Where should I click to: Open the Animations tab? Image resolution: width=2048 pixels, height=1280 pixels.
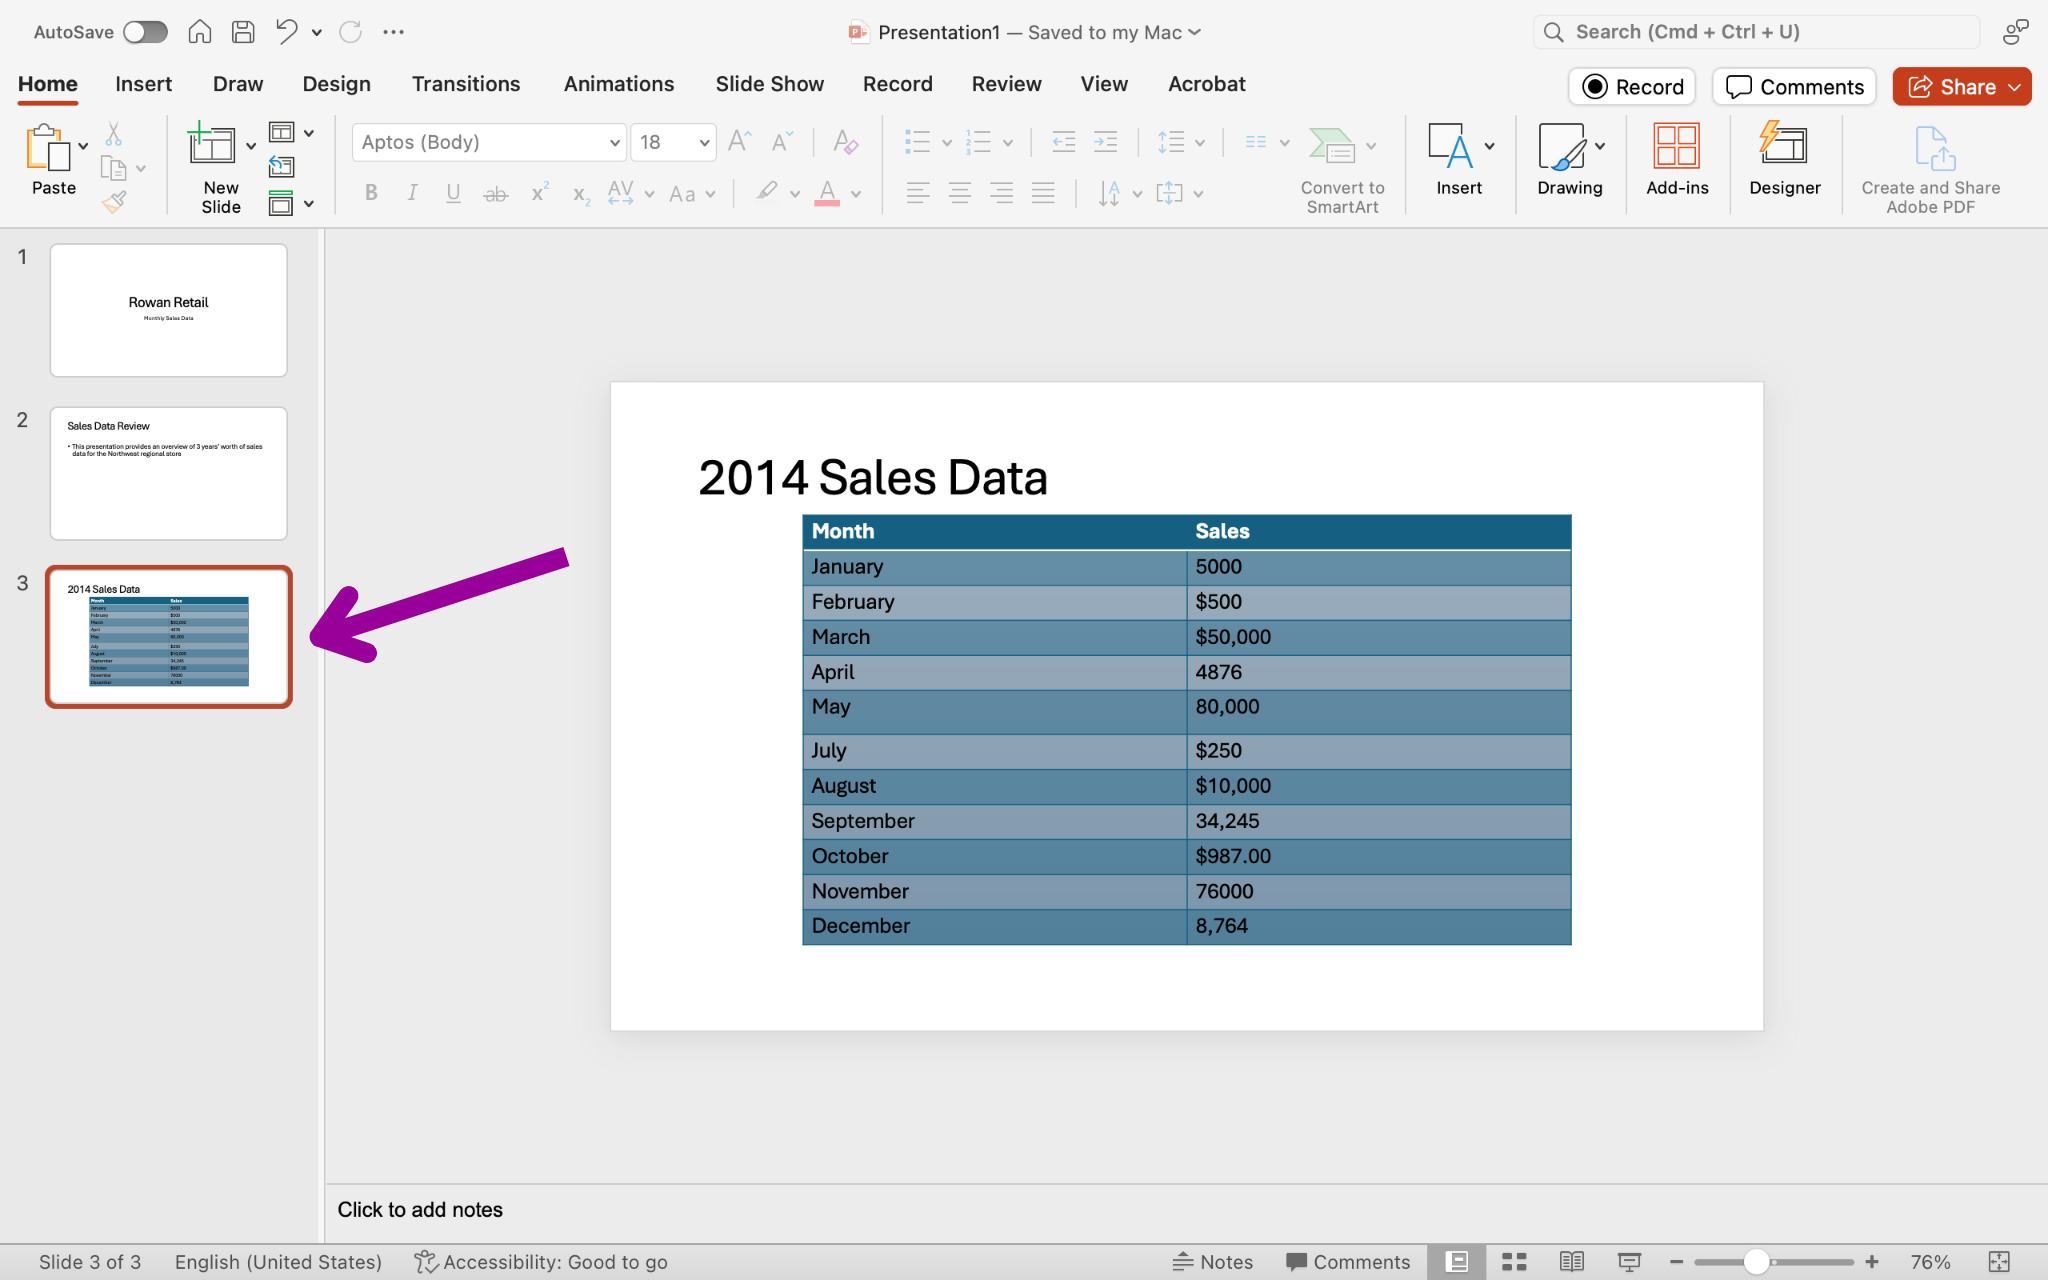[x=619, y=84]
